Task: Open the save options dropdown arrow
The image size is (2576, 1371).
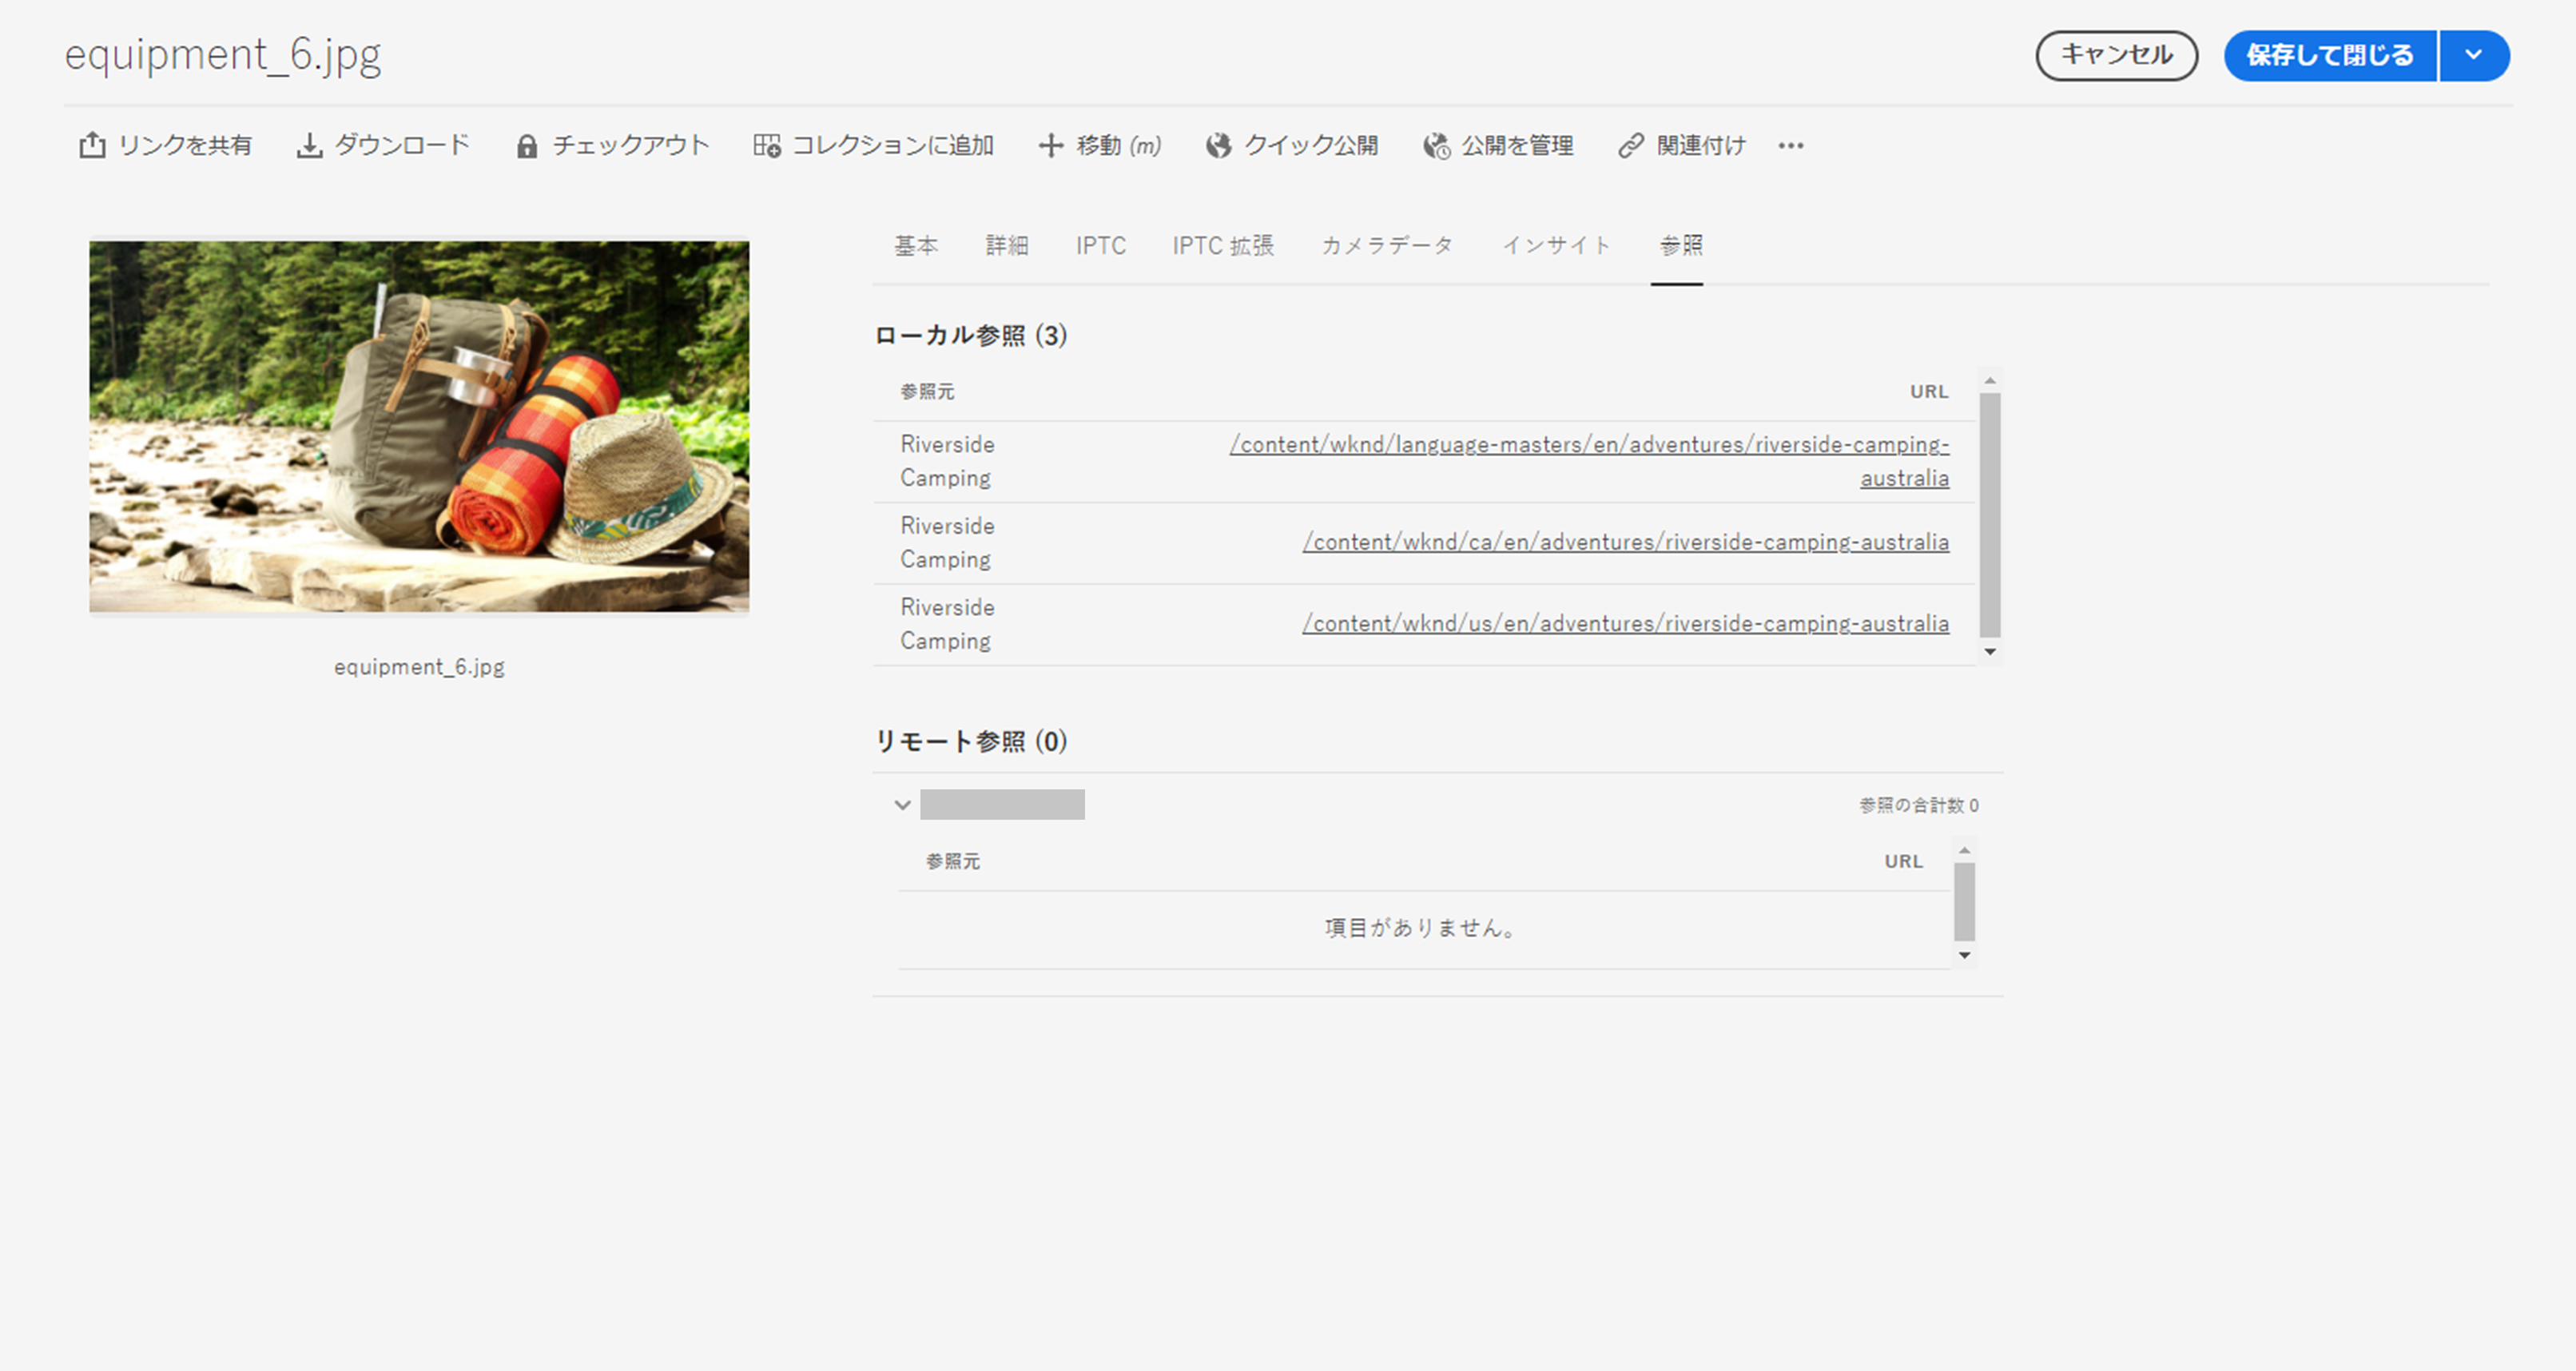Action: (2473, 55)
